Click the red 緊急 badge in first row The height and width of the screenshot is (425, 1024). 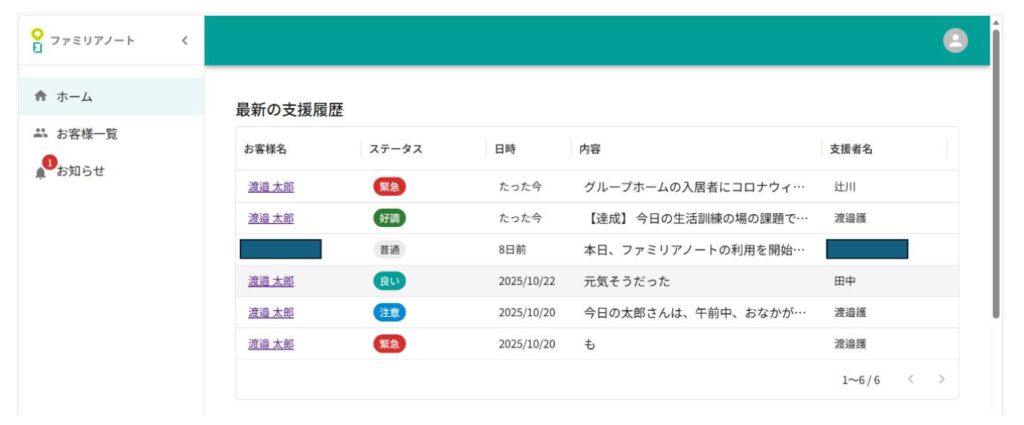pyautogui.click(x=389, y=187)
